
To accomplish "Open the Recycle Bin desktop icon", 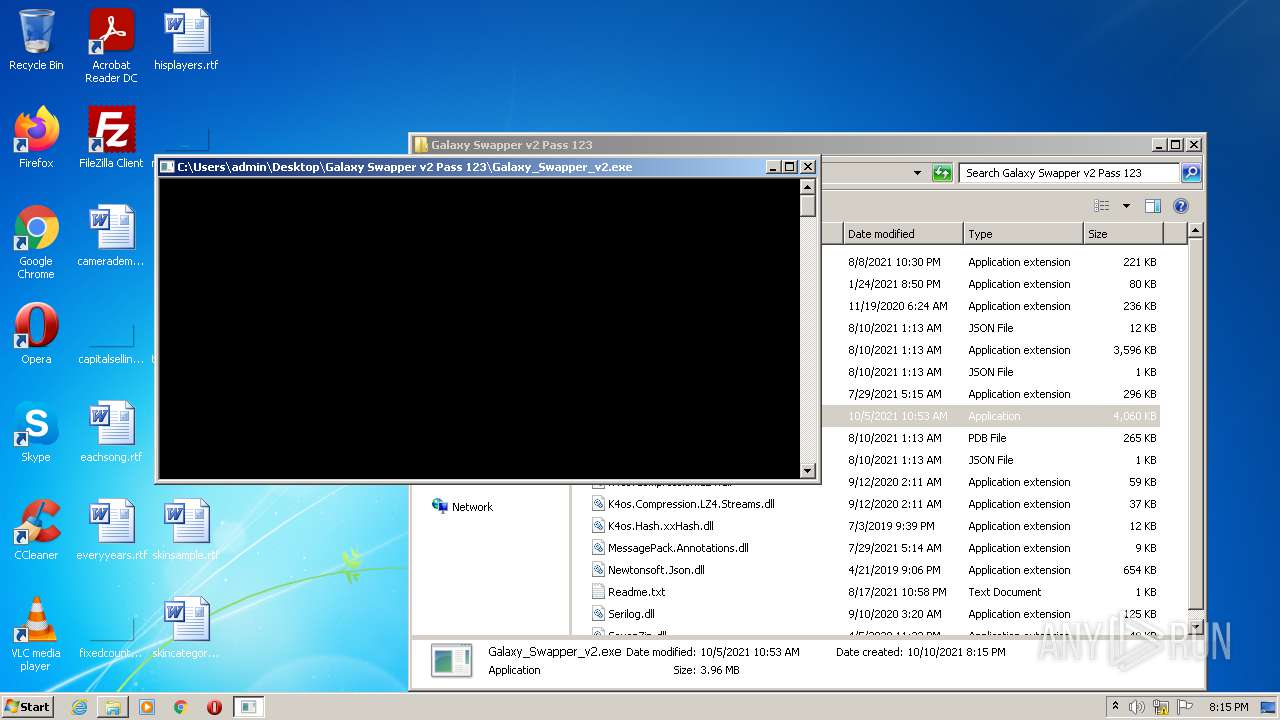I will [x=36, y=40].
